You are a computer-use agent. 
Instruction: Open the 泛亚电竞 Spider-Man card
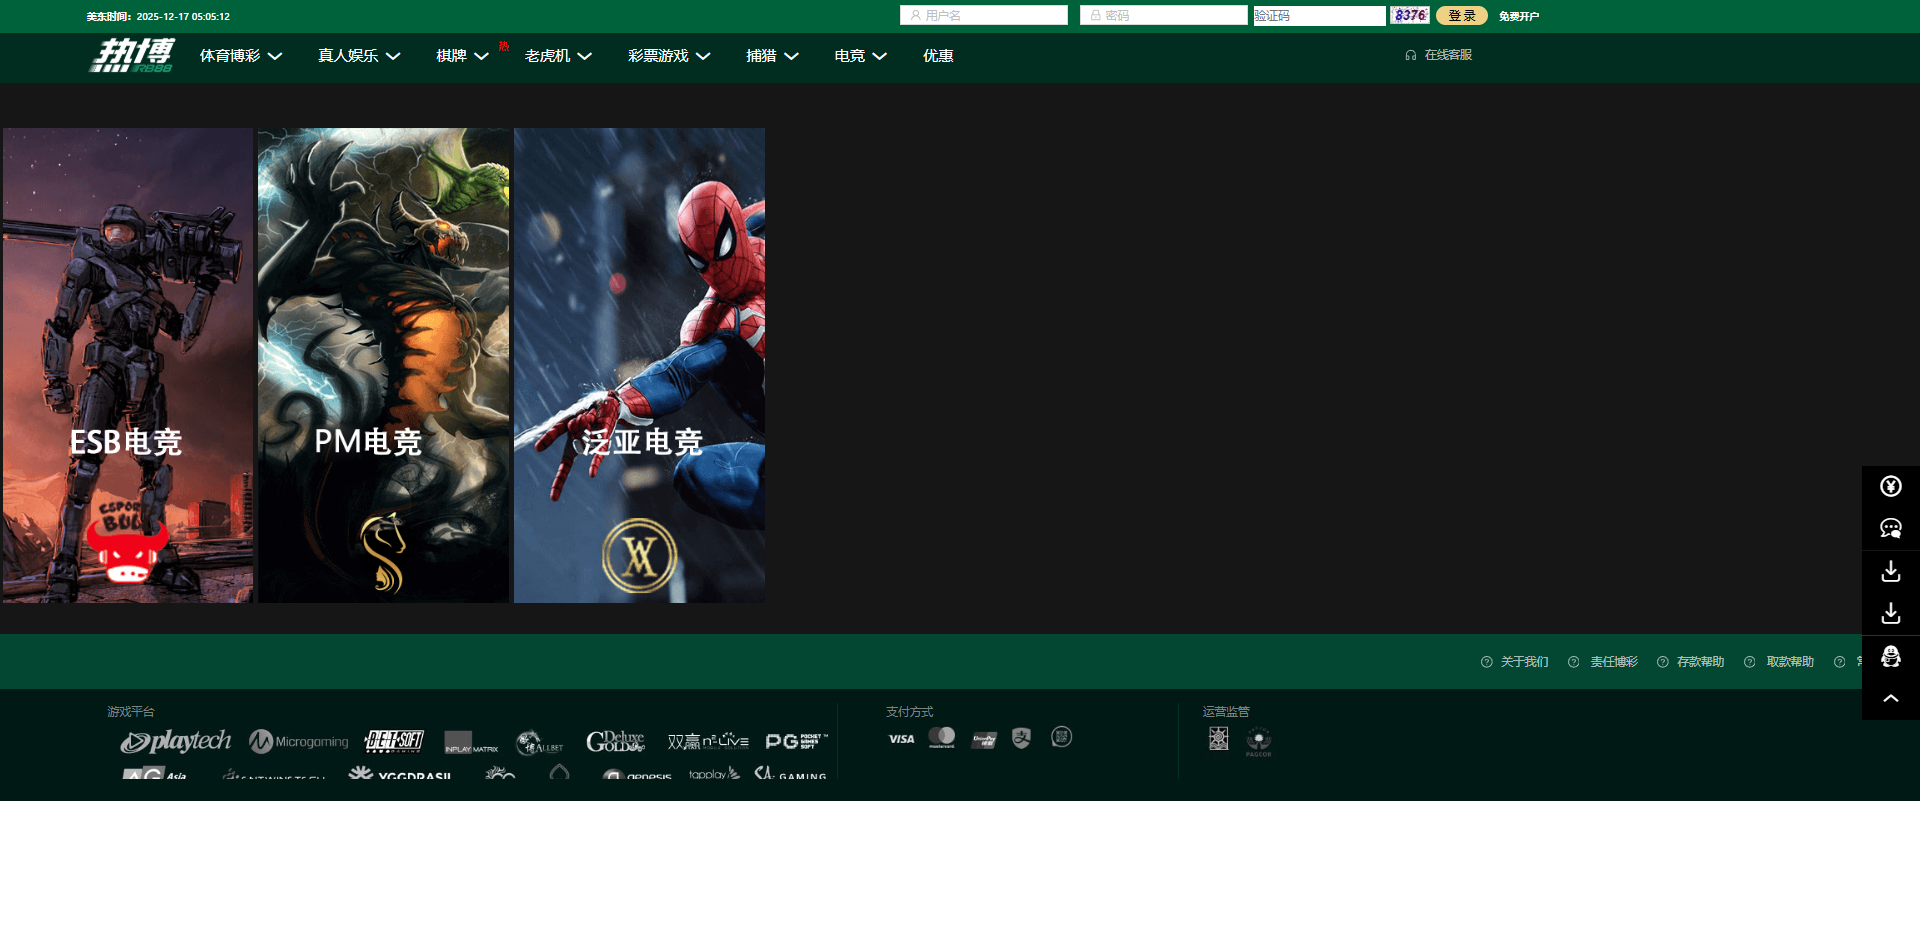tap(640, 365)
